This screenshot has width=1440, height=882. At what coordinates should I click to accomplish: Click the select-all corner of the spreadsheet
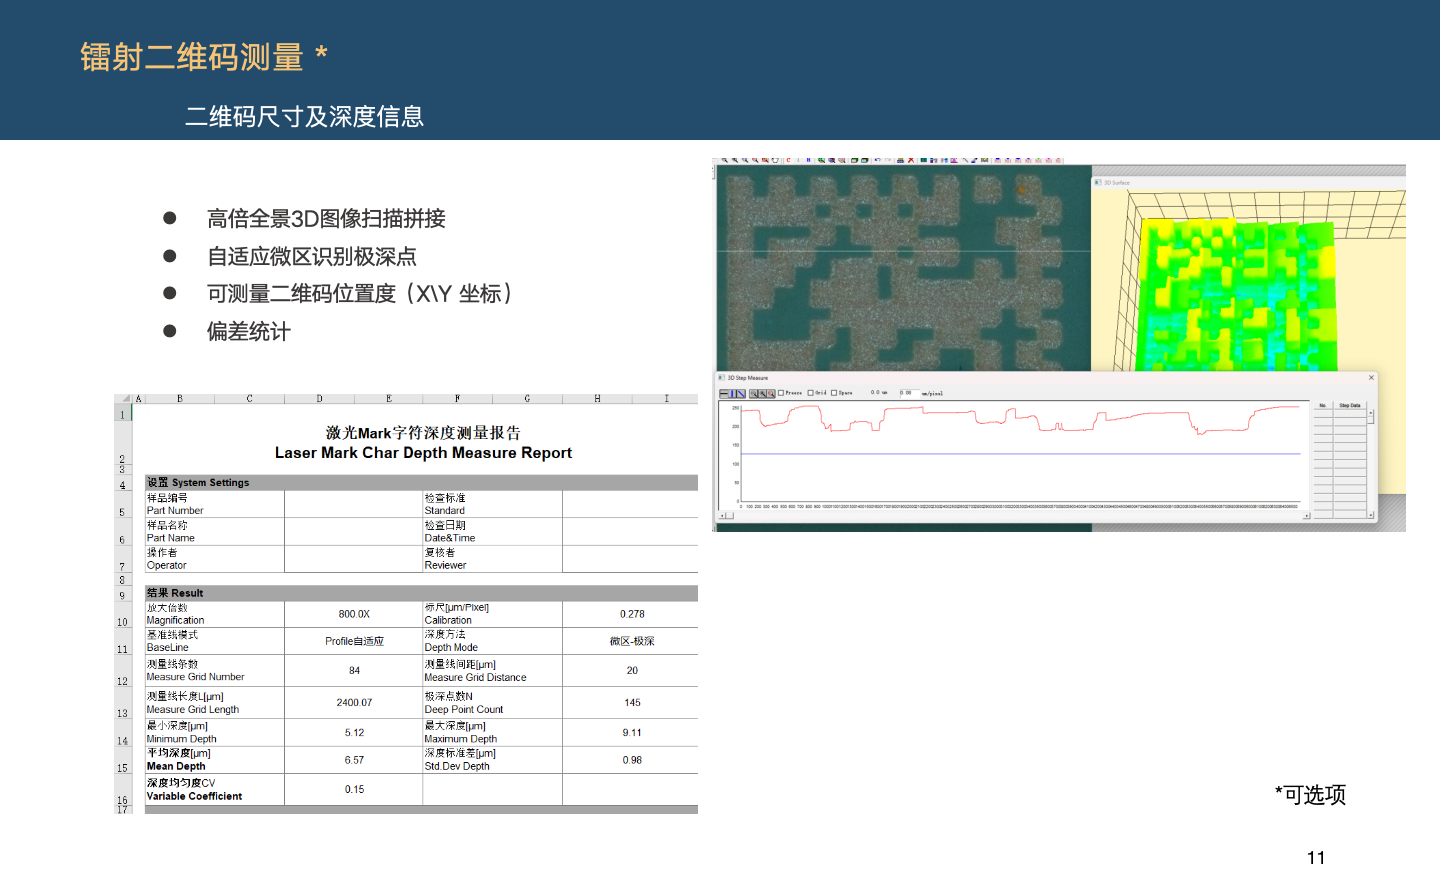124,398
